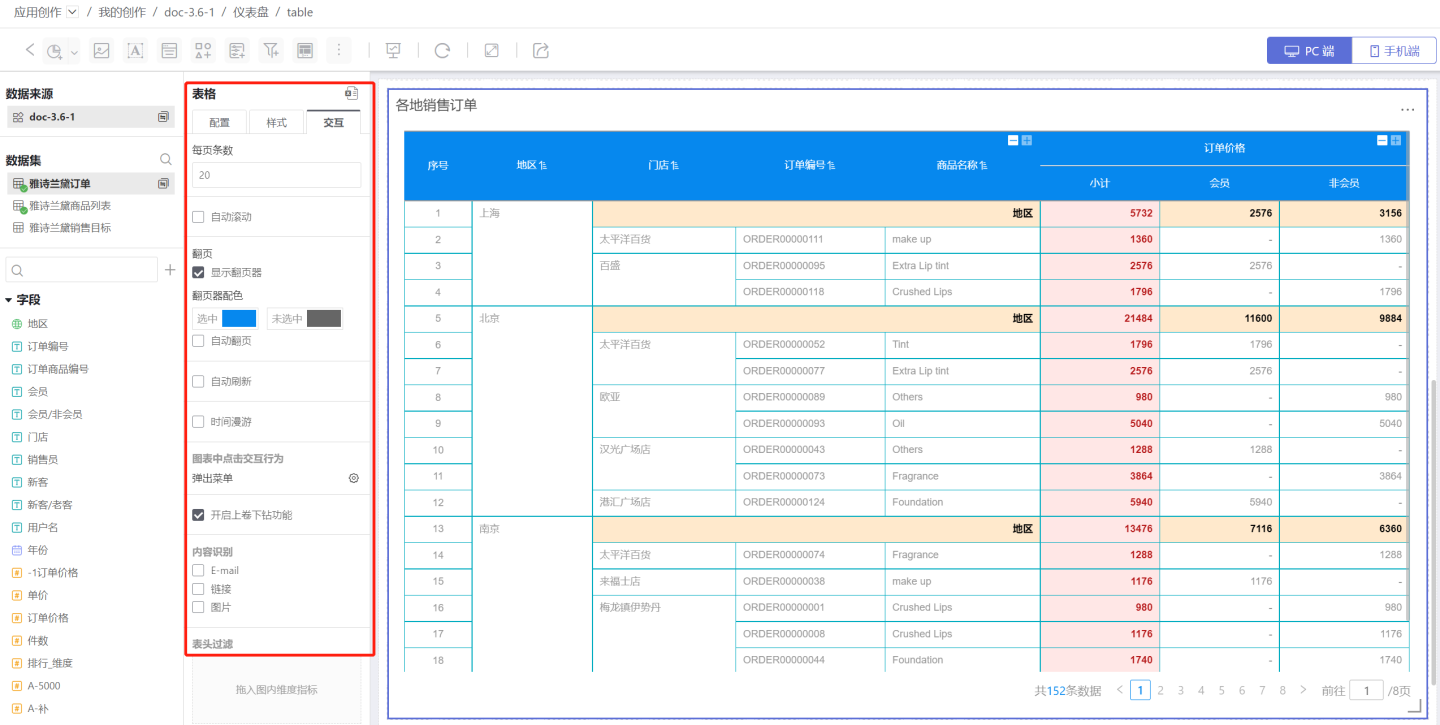
Task: Open the popup menu settings gear
Action: click(354, 479)
